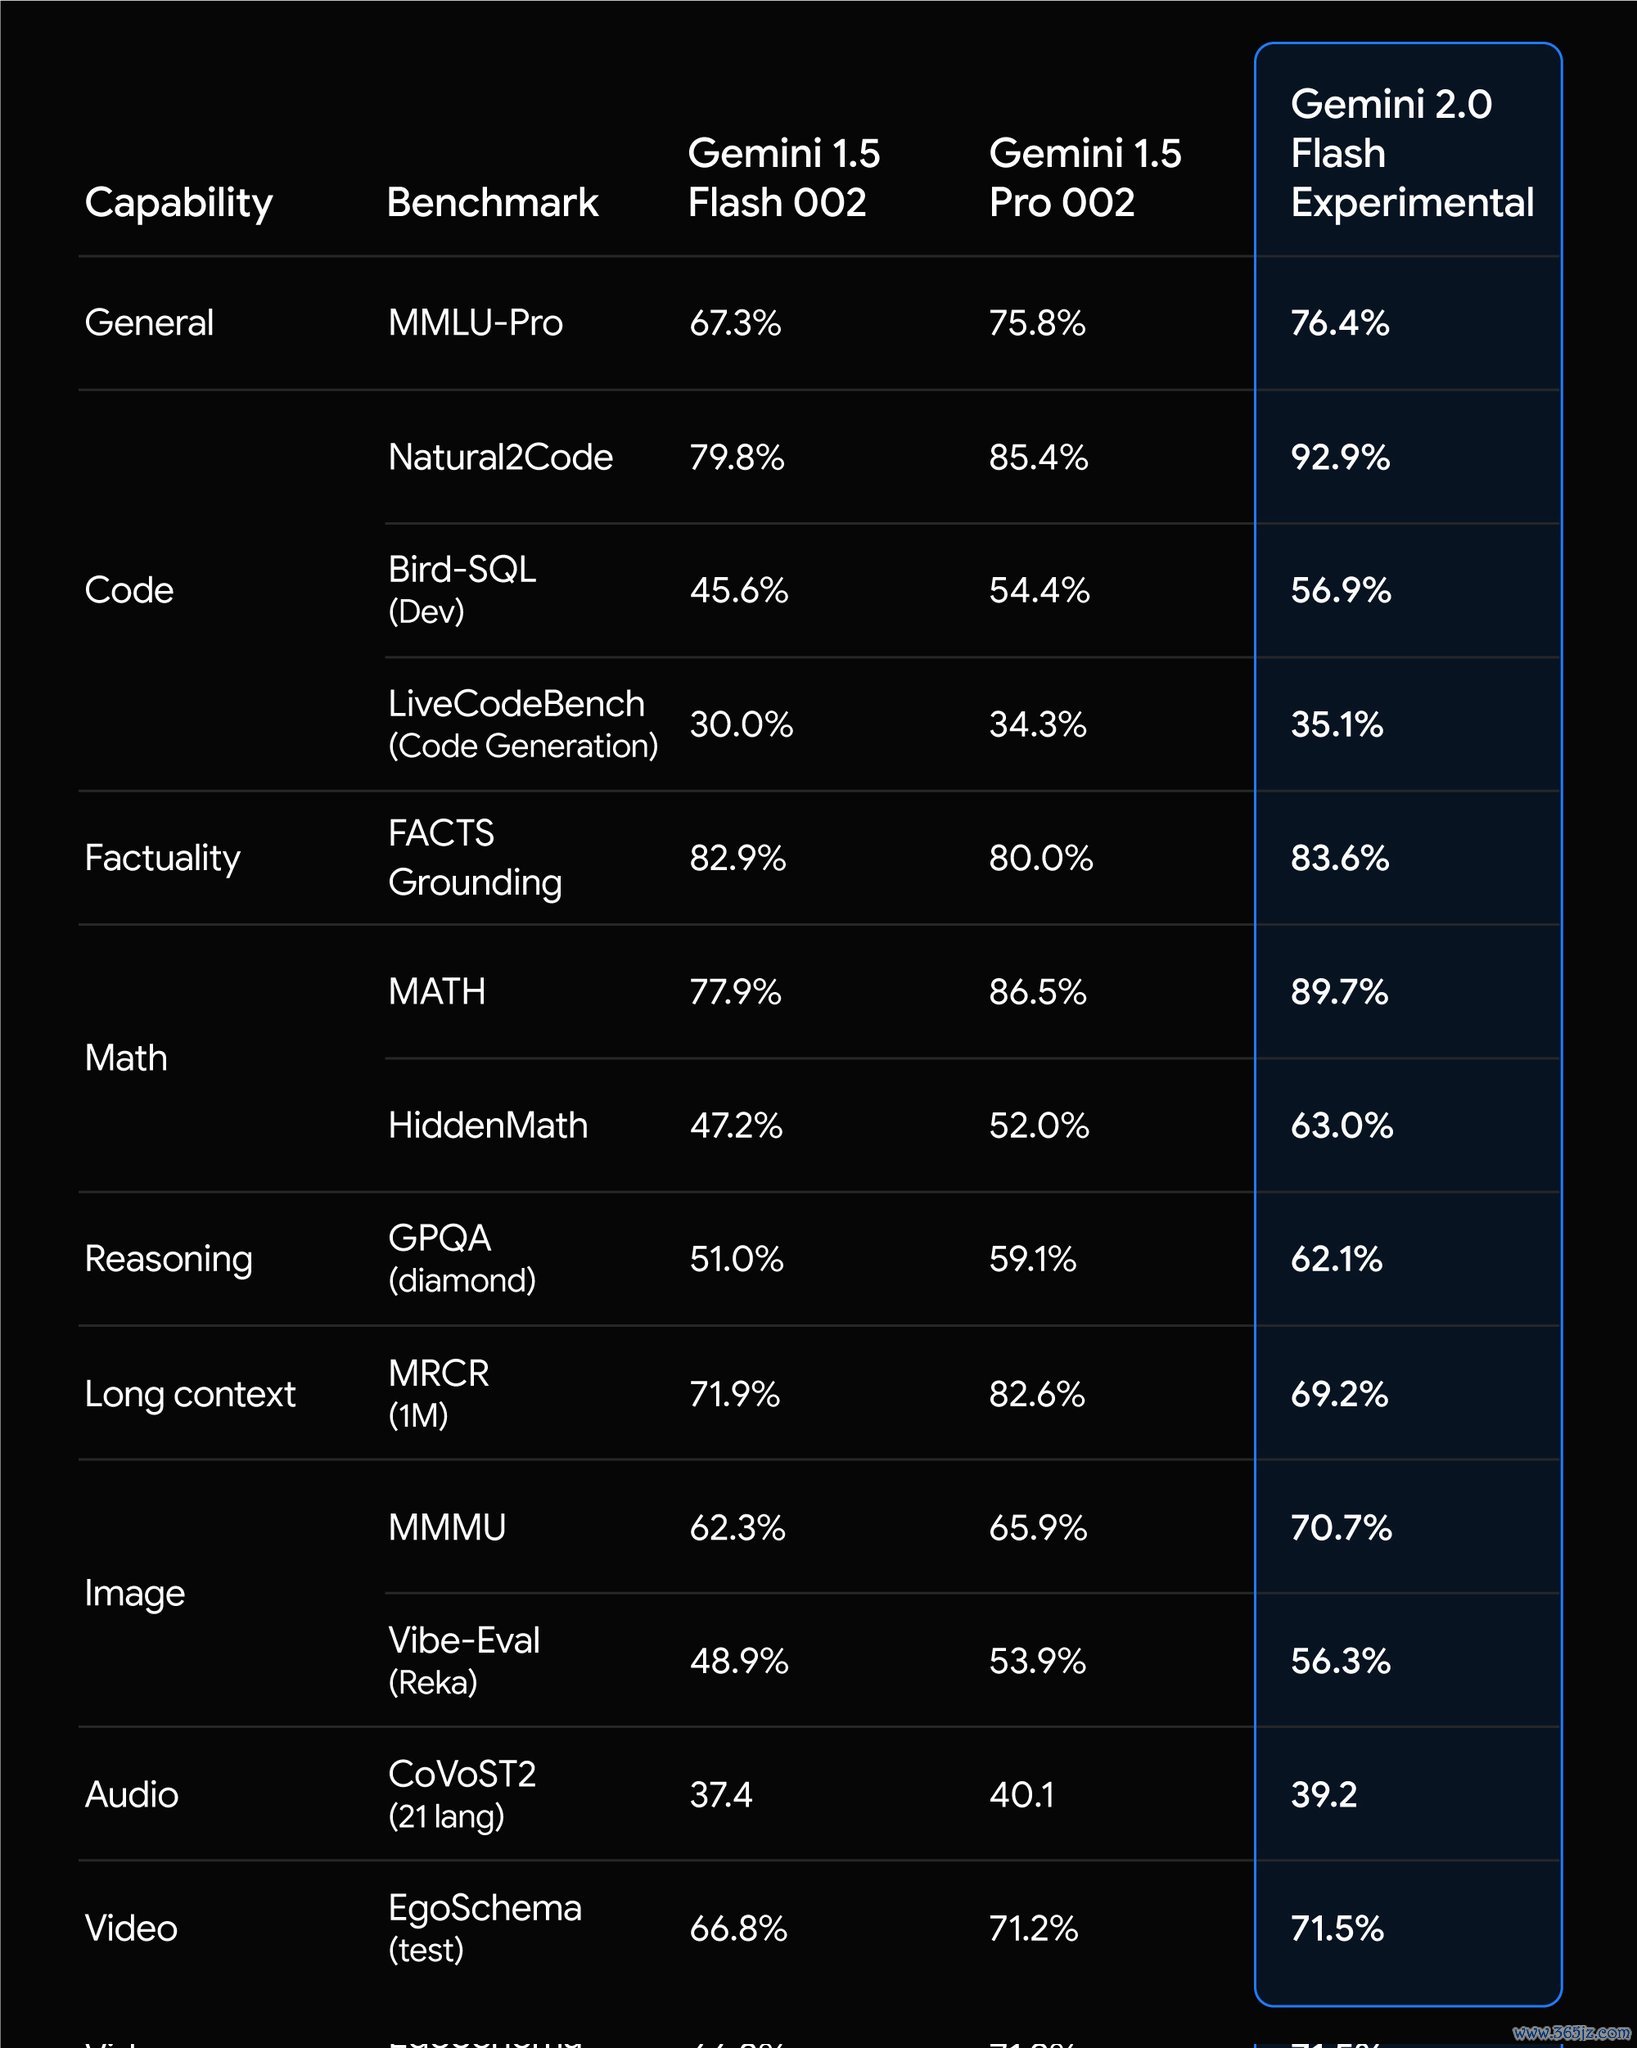Select the 92.9% Natural2Code score
The width and height of the screenshot is (1637, 2048).
point(1340,457)
